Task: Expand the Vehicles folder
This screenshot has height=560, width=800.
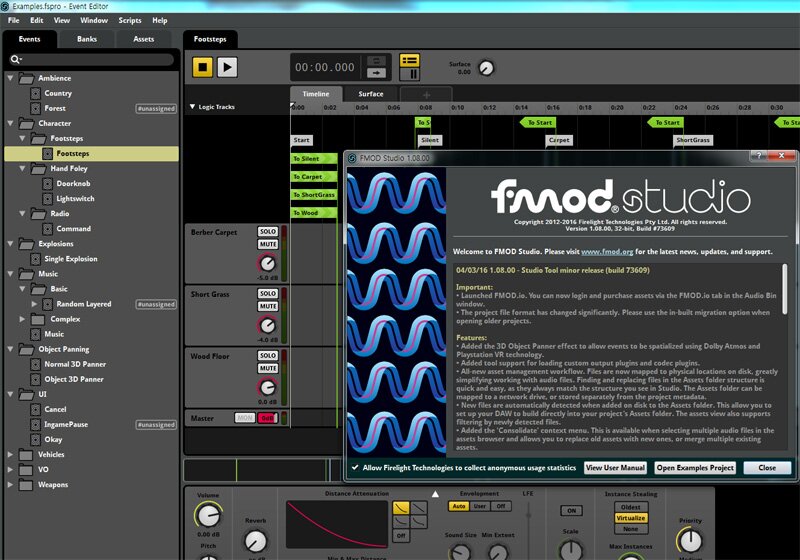Action: [10, 454]
